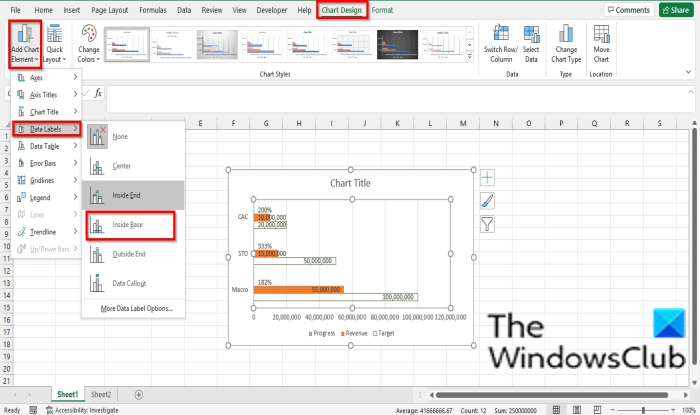Open More Data Label Options
The height and width of the screenshot is (415, 700).
click(x=136, y=308)
